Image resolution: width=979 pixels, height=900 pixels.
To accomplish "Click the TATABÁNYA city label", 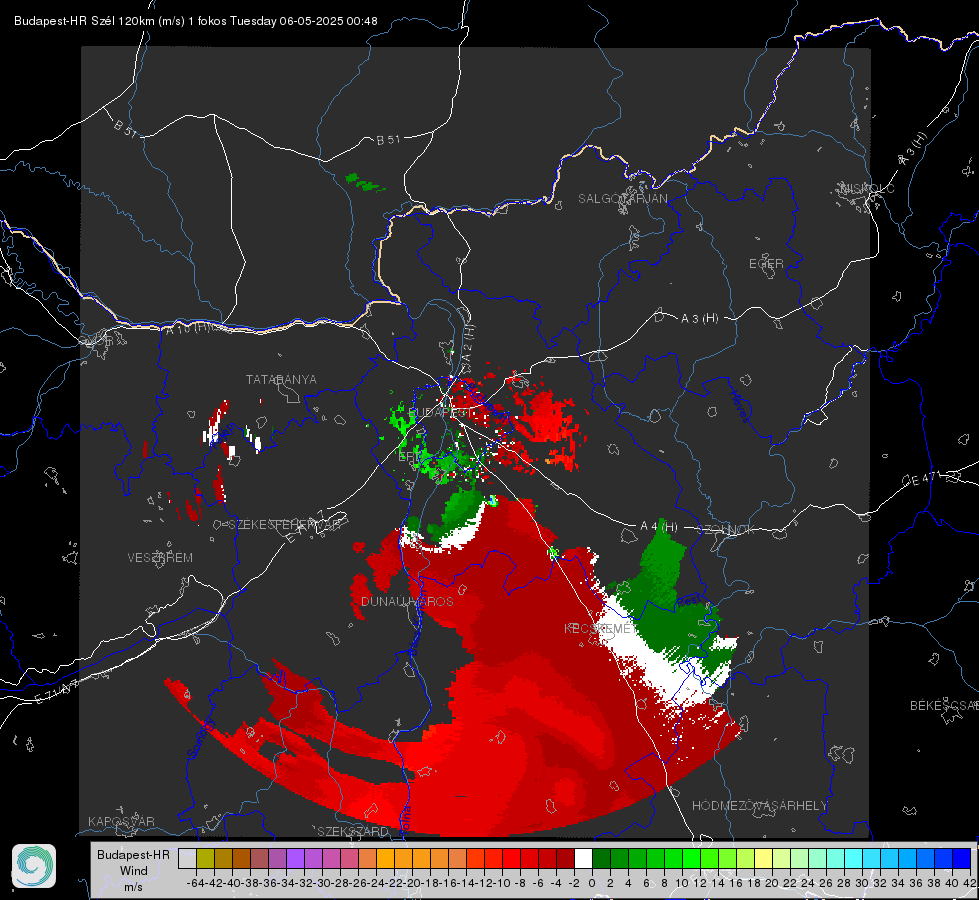I will tap(281, 379).
